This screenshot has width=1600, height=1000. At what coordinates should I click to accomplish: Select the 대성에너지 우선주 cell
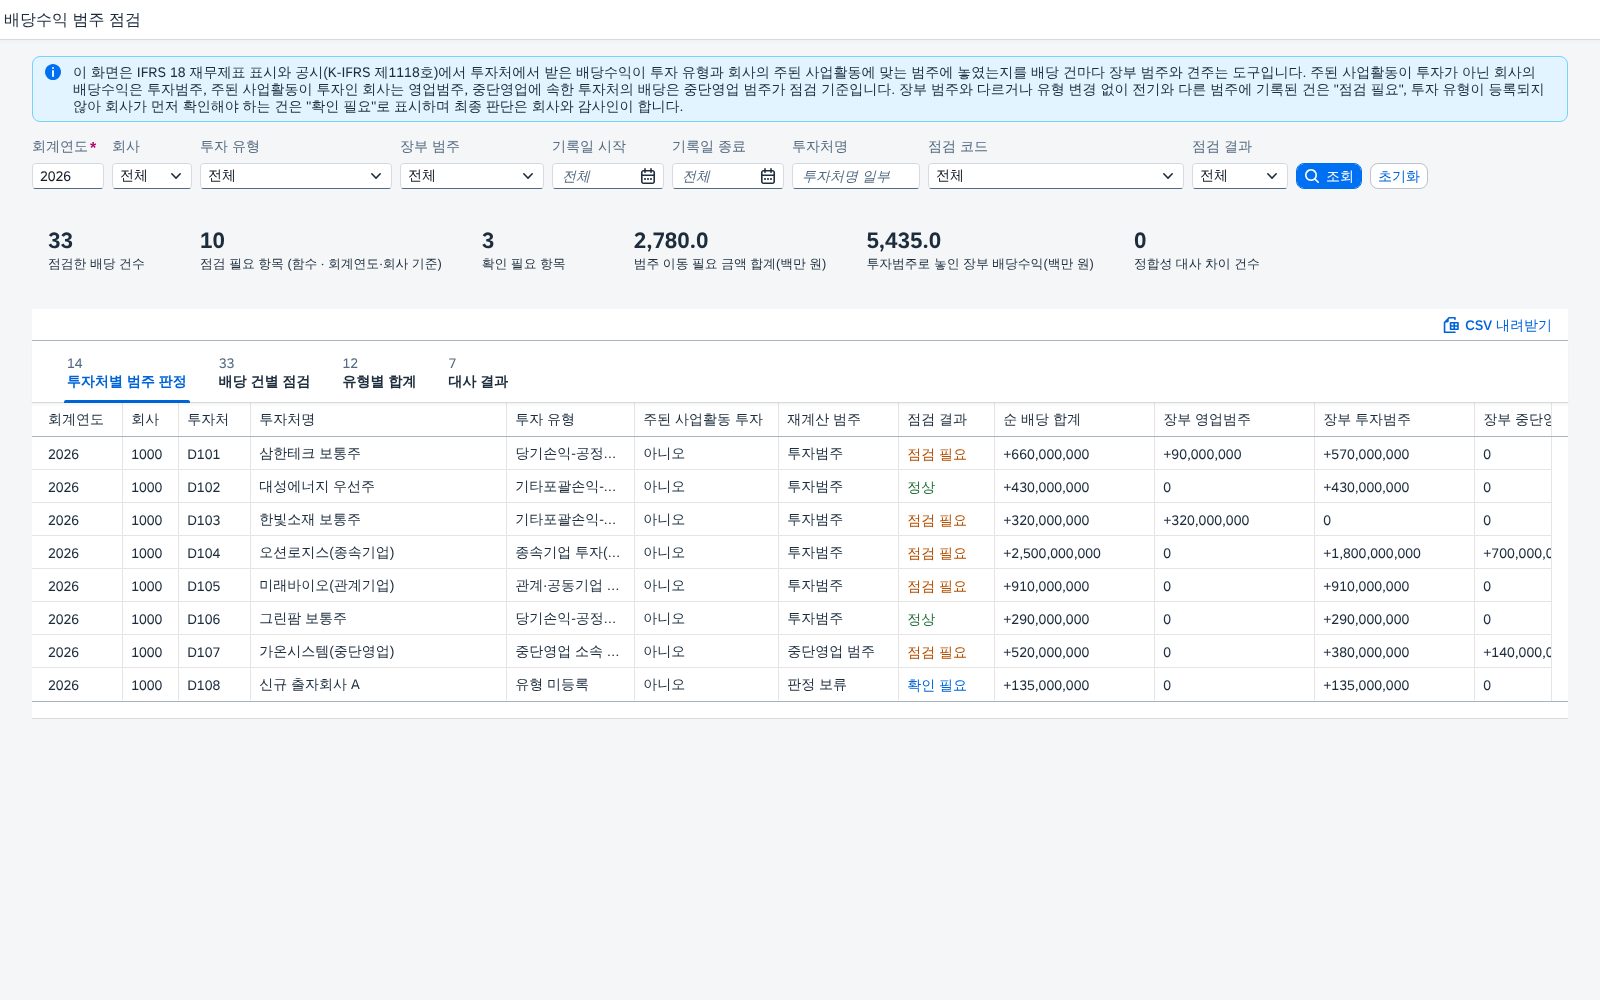(x=378, y=487)
